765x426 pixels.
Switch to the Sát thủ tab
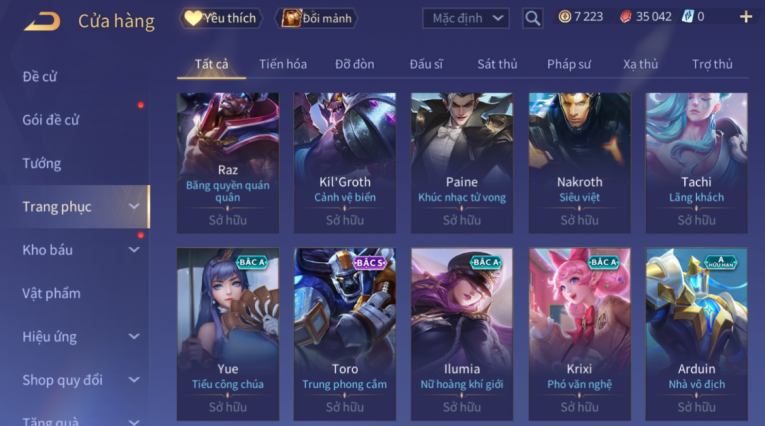pos(497,64)
